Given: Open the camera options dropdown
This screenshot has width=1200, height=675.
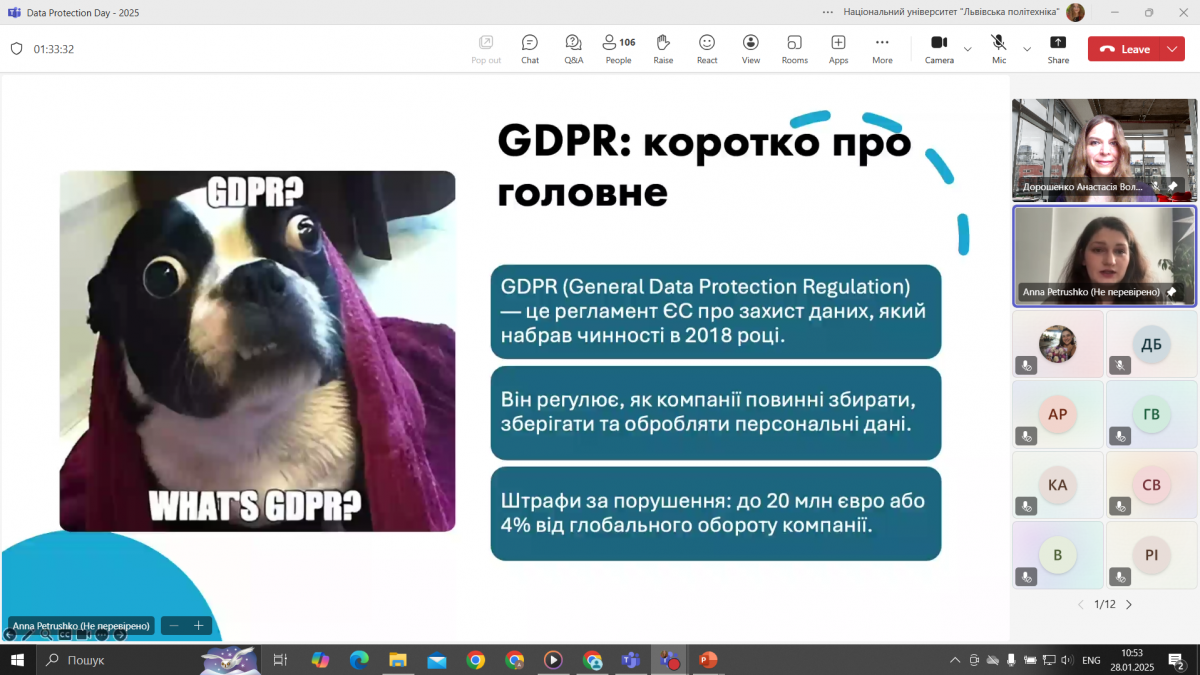Looking at the screenshot, I should (967, 50).
